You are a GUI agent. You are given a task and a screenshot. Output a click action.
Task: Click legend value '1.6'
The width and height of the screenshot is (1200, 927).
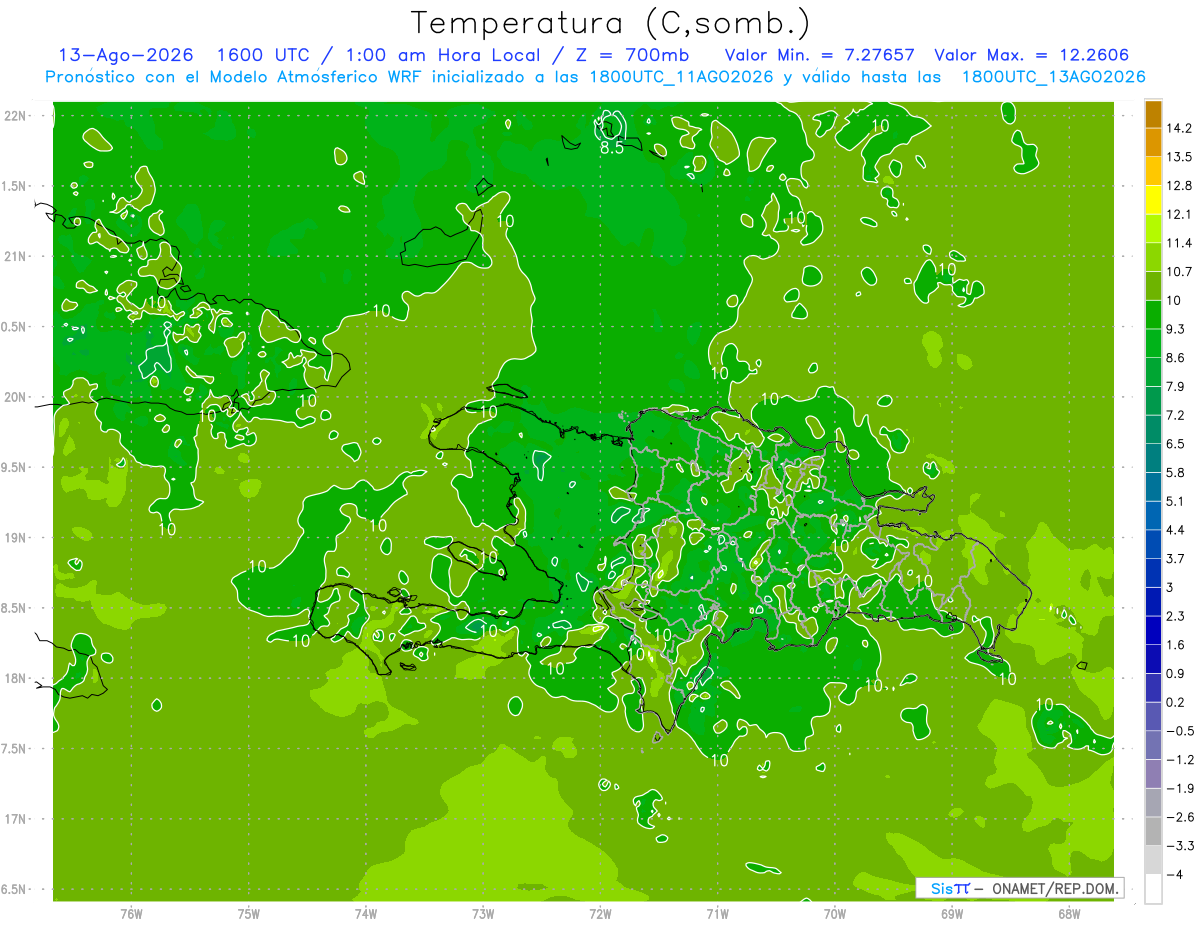(x=1177, y=645)
